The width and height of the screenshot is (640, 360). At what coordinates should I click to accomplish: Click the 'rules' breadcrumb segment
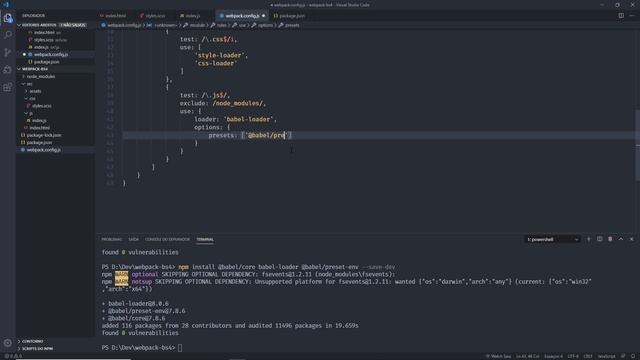pos(222,25)
